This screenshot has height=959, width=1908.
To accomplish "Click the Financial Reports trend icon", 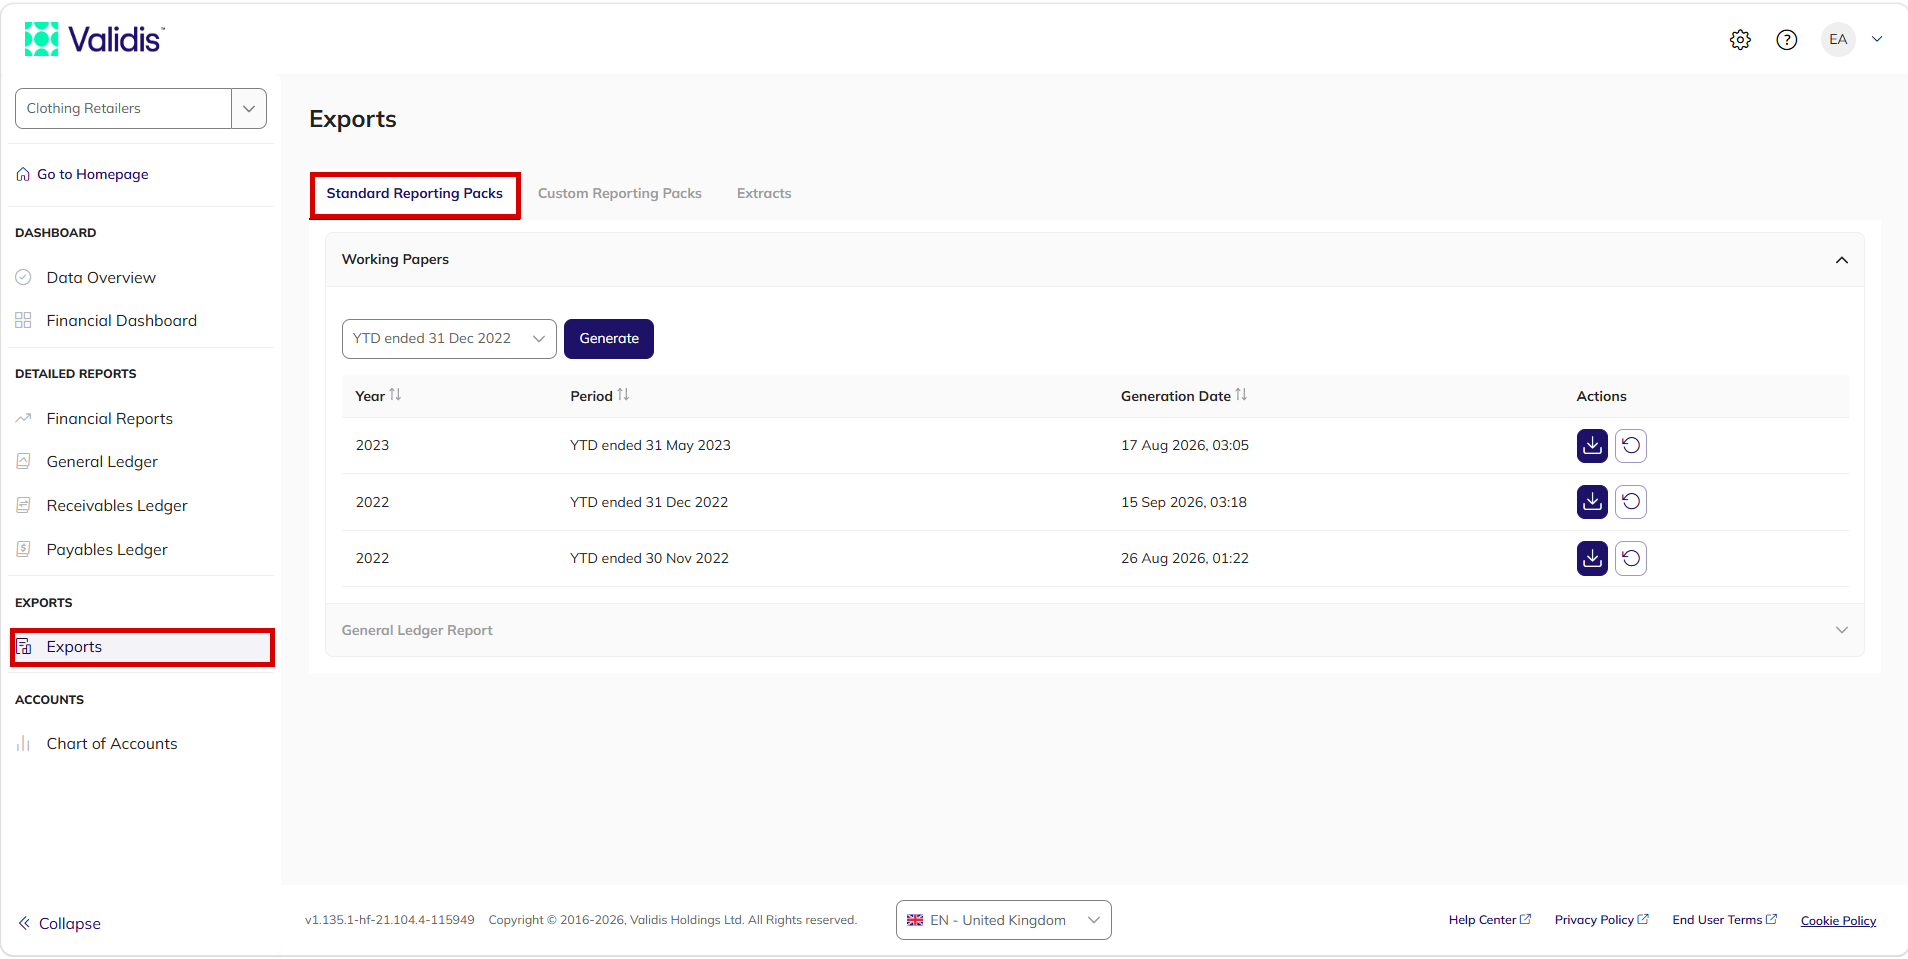I will click(x=23, y=418).
